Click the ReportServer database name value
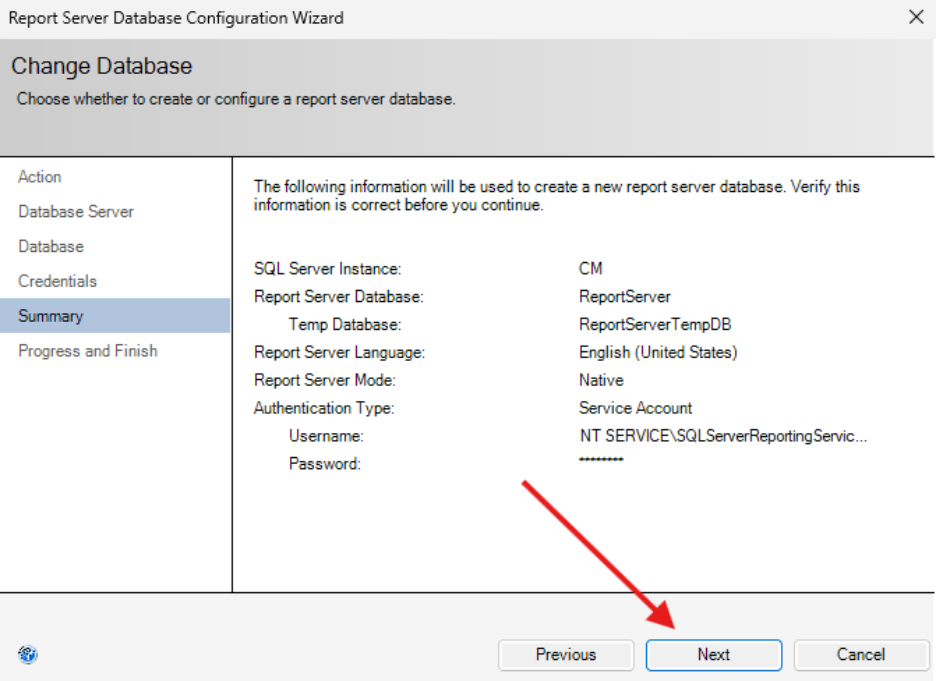This screenshot has height=681, width=936. [x=625, y=297]
